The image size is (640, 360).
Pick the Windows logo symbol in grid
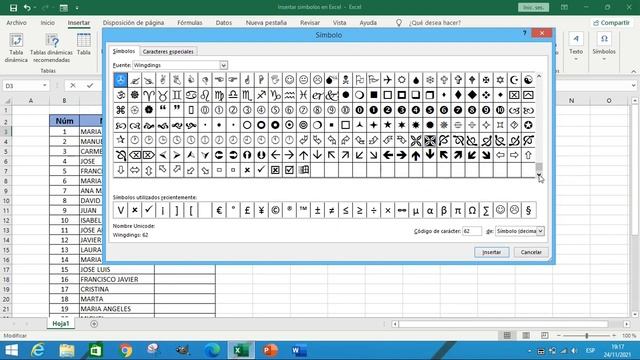[x=303, y=170]
